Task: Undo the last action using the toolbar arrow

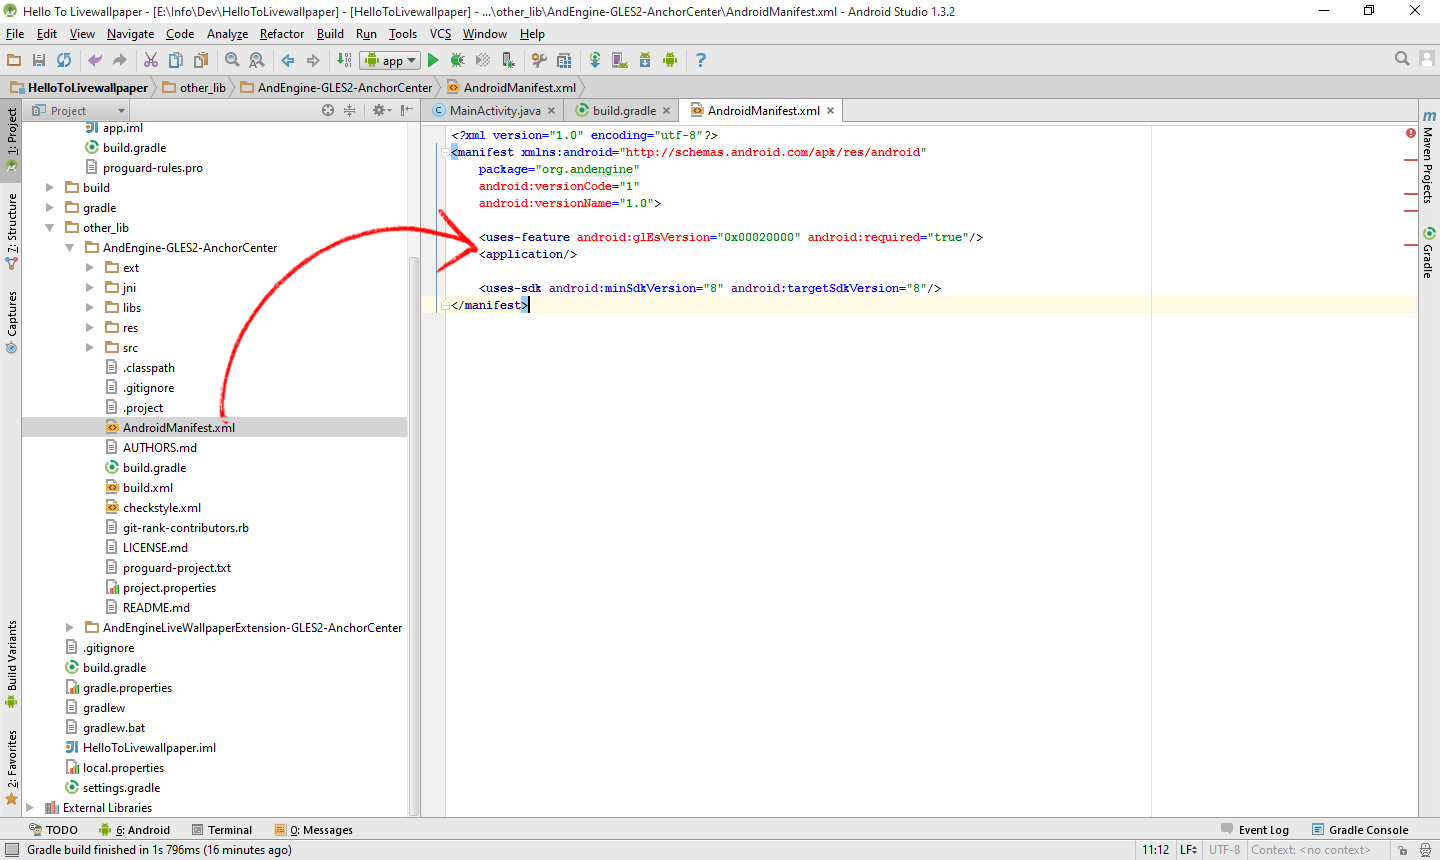Action: (94, 60)
